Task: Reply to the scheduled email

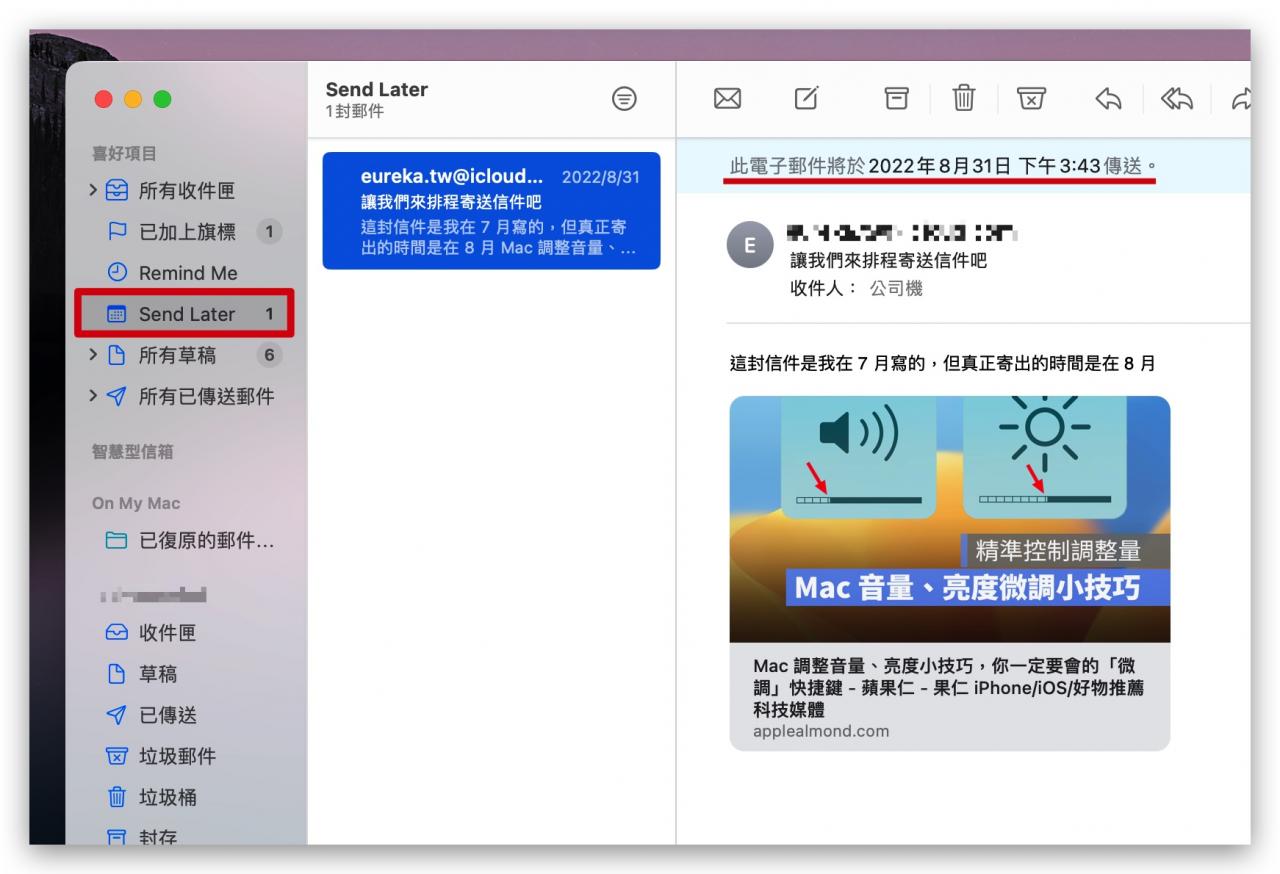Action: coord(1109,97)
